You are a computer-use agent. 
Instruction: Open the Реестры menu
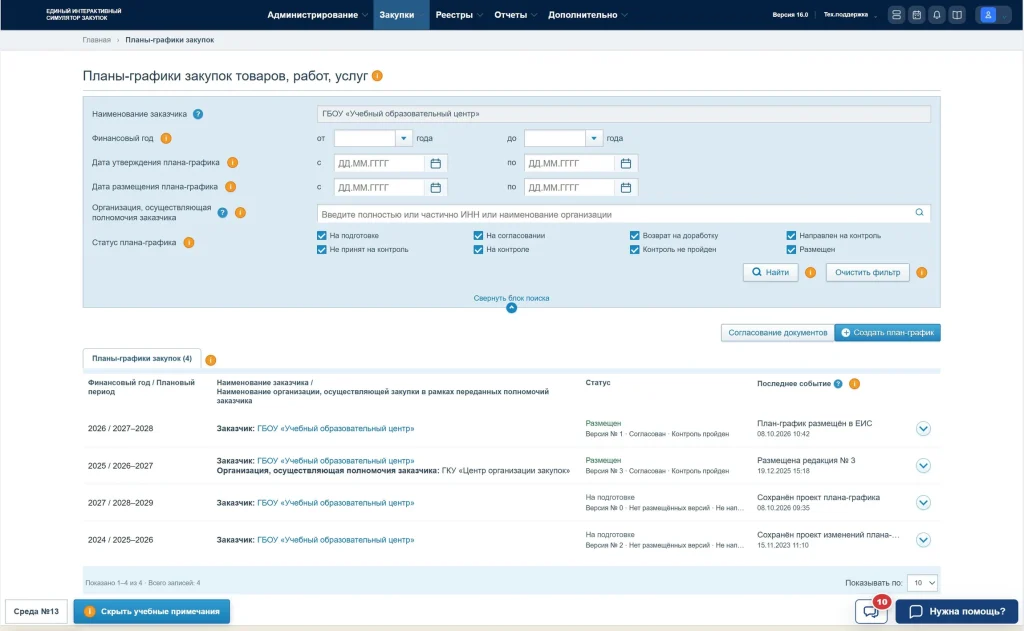[459, 15]
